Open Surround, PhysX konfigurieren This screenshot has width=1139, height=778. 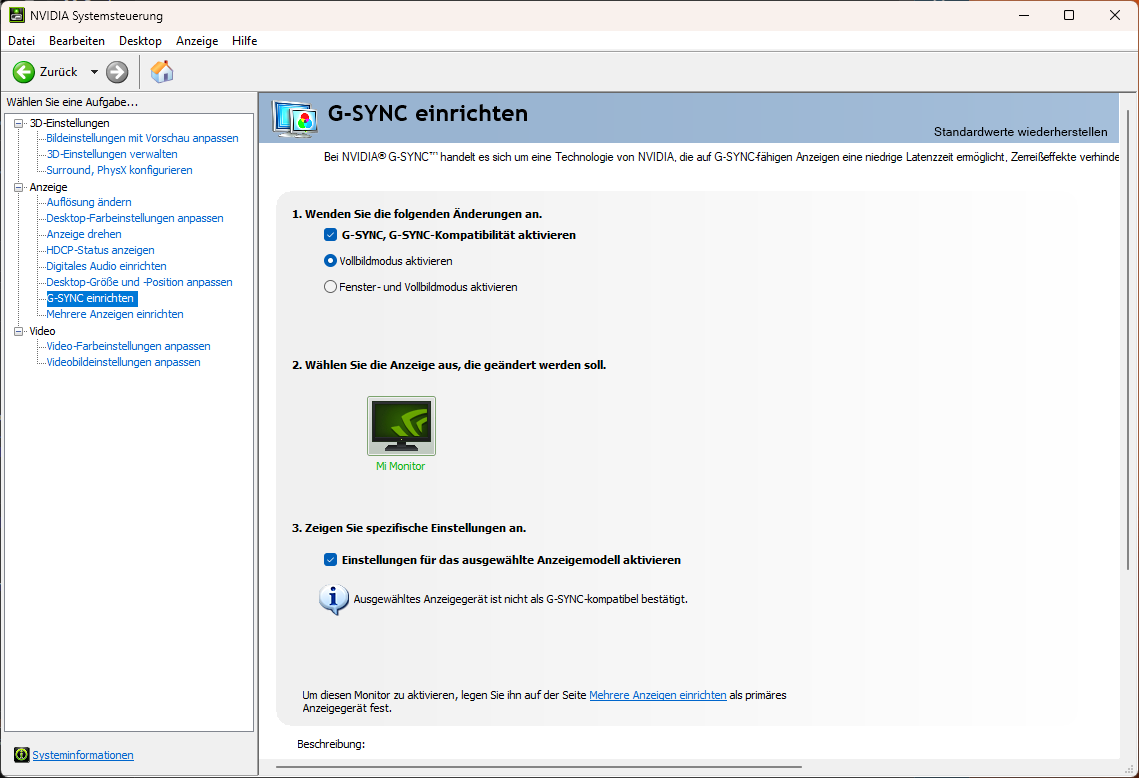pyautogui.click(x=119, y=170)
